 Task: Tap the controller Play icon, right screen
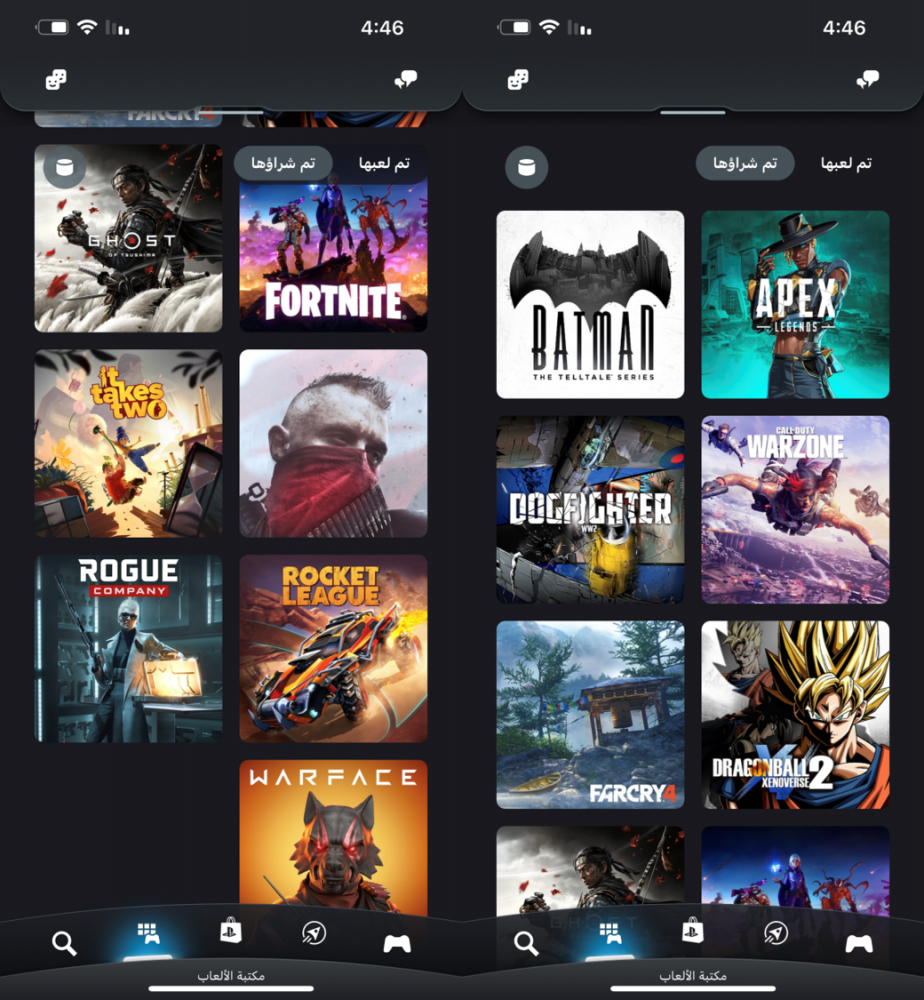(x=858, y=943)
